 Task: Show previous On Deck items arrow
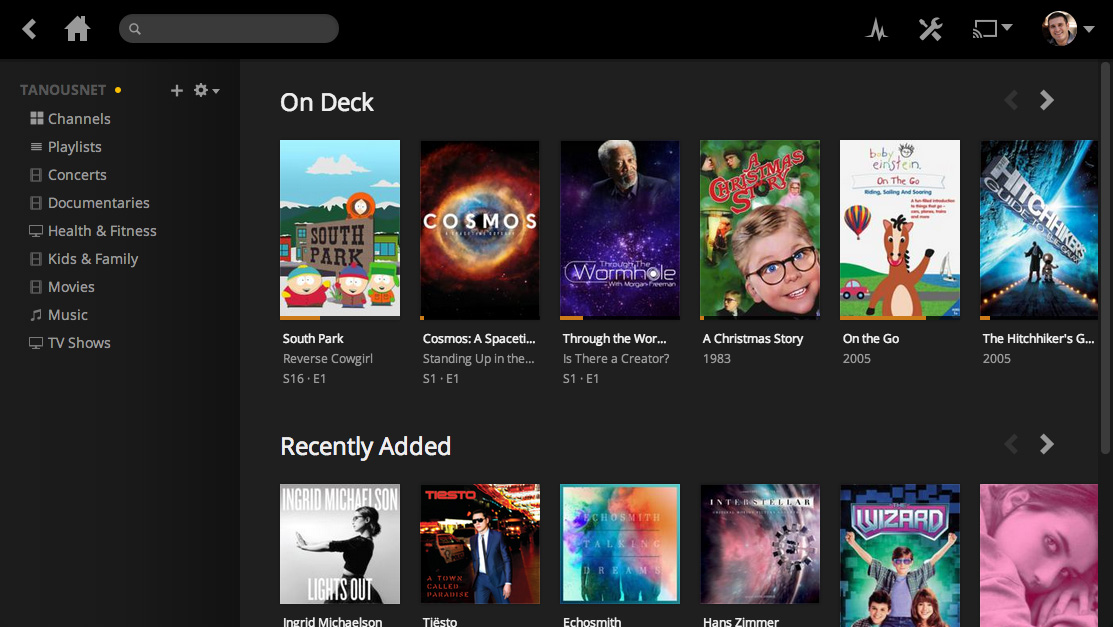(x=1011, y=101)
